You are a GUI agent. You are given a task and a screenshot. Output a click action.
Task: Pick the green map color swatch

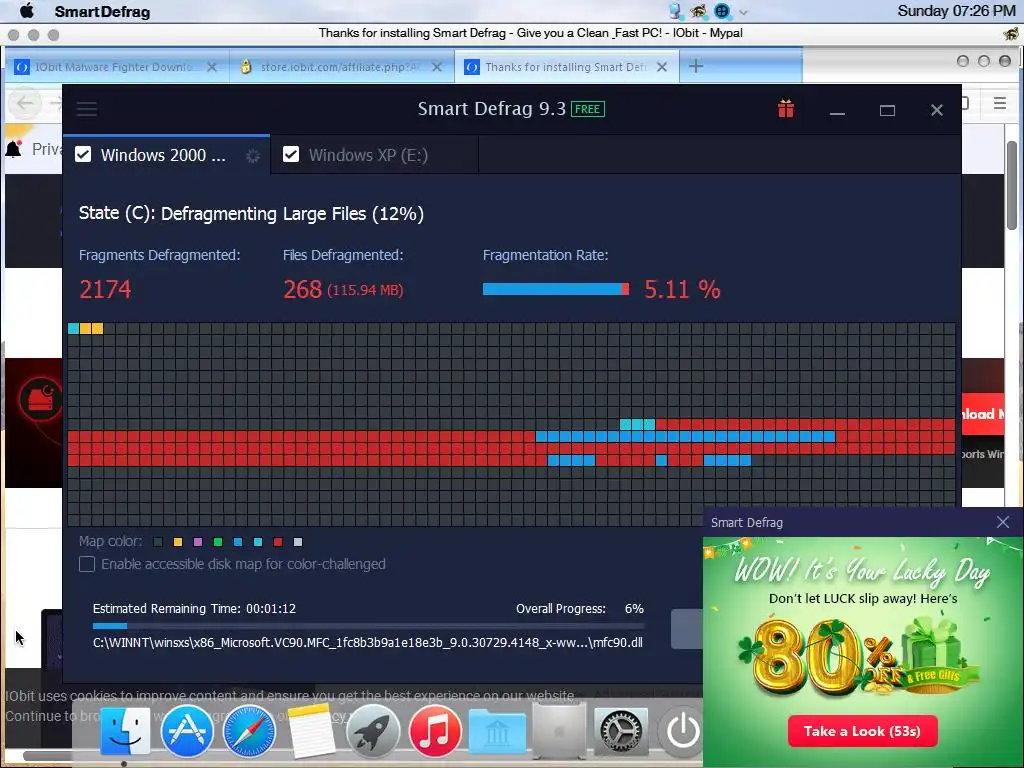[x=218, y=542]
